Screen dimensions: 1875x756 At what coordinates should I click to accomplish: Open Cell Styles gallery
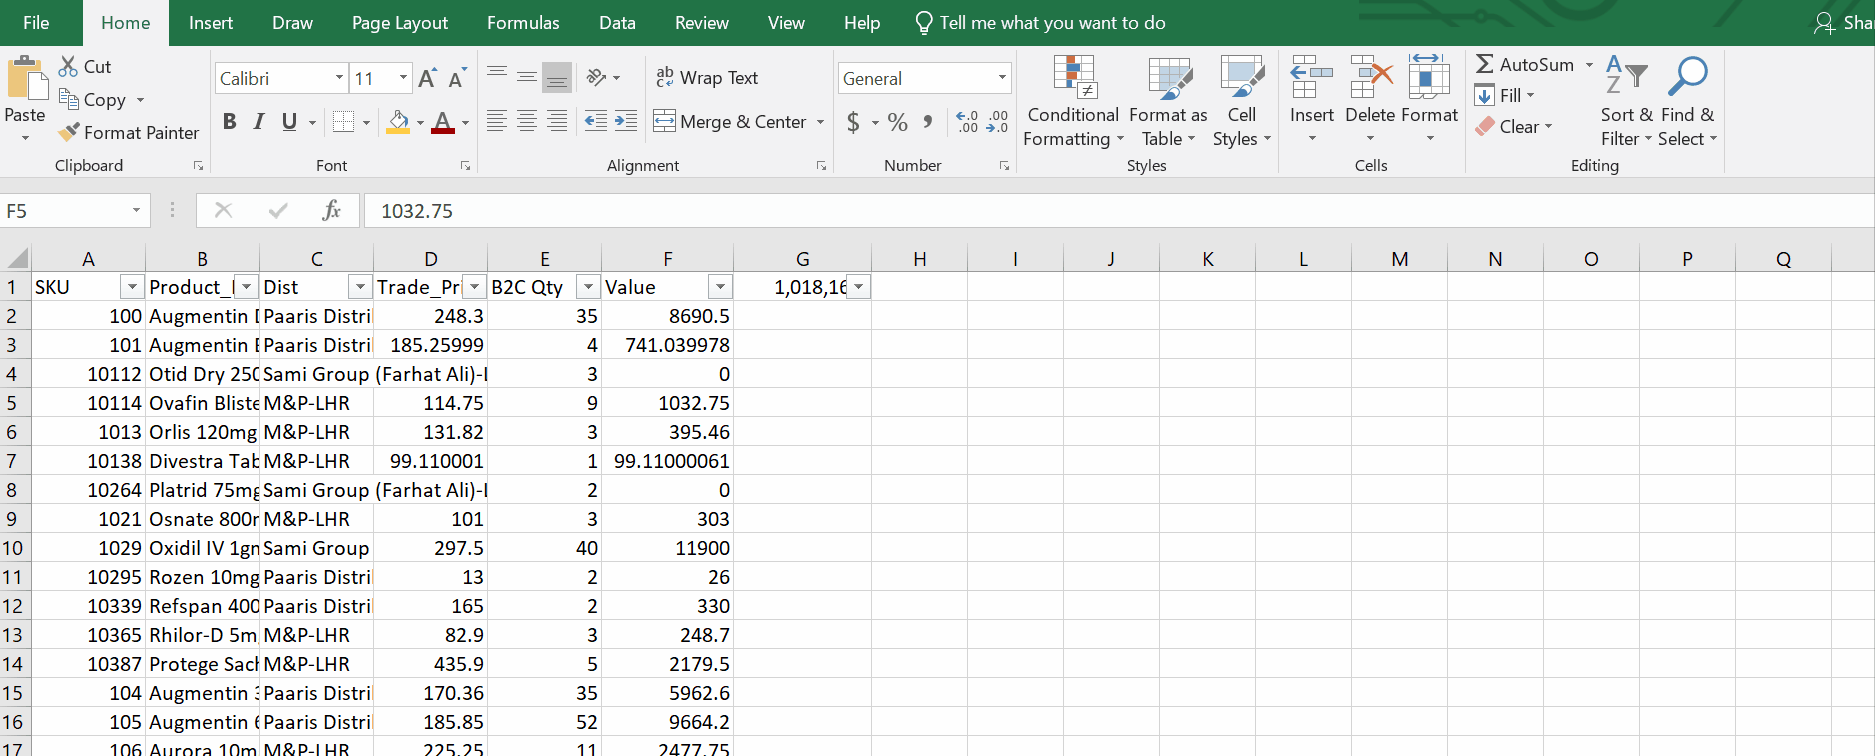1241,102
